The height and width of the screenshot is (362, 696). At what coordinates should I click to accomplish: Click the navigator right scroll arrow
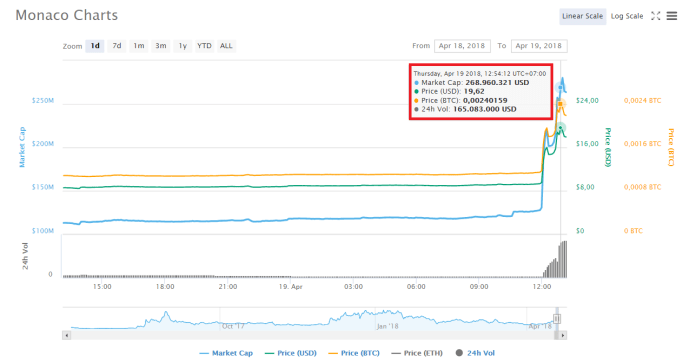click(563, 335)
